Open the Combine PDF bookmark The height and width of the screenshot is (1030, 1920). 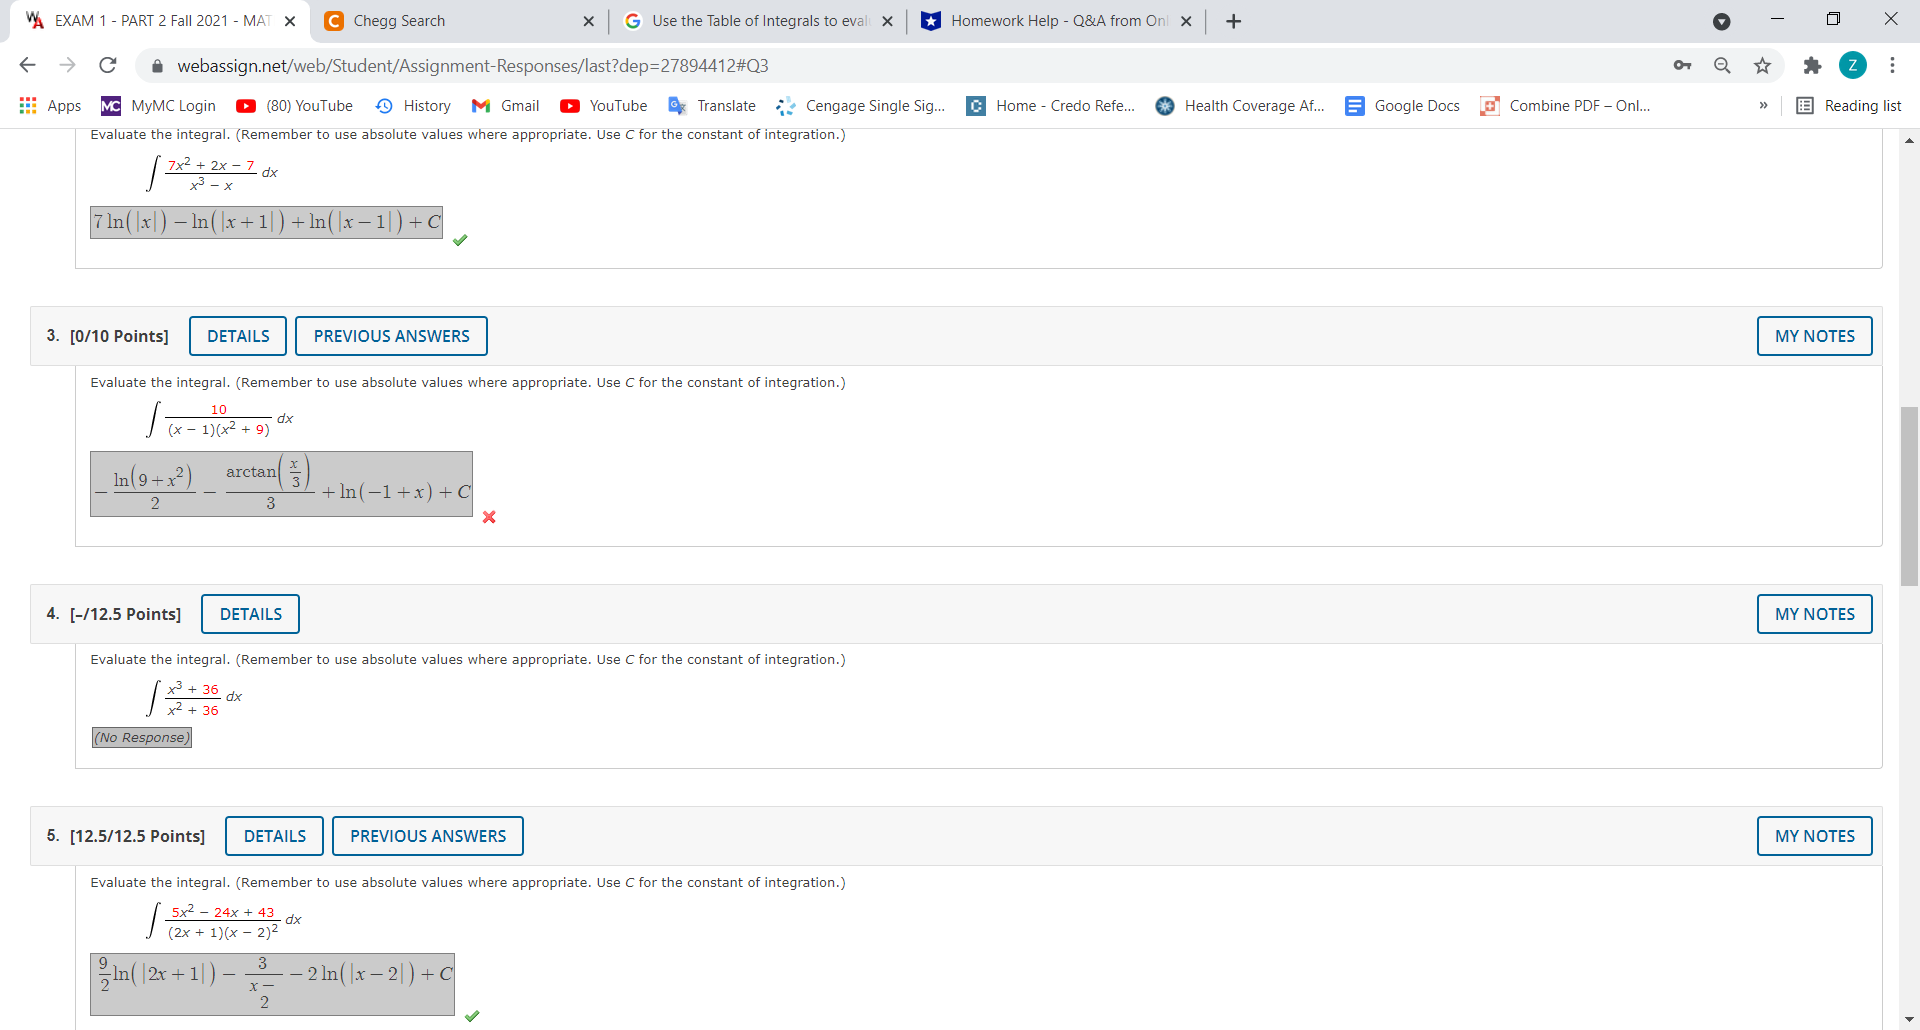[1565, 106]
